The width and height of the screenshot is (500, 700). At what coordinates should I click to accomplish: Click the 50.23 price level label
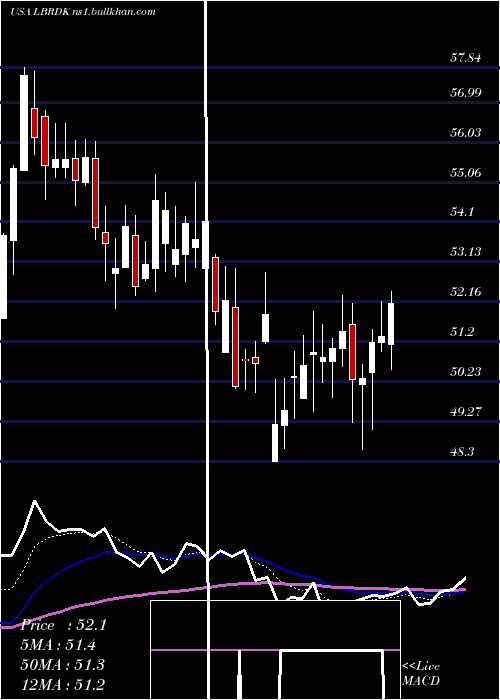(x=466, y=371)
